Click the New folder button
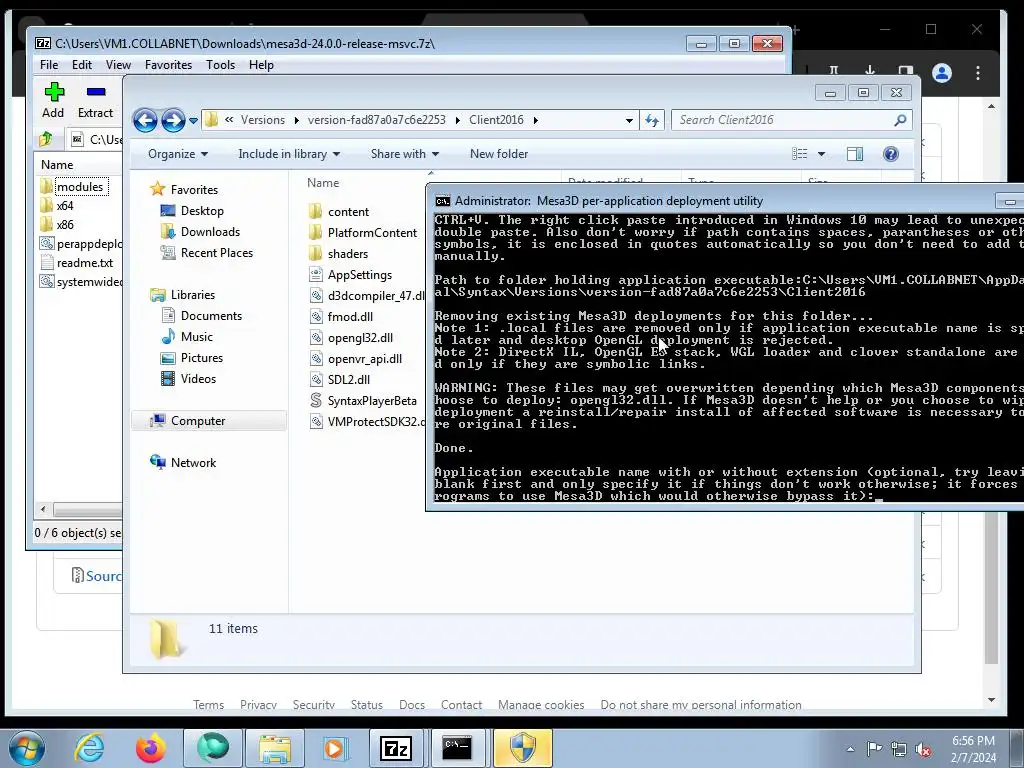The height and width of the screenshot is (768, 1024). pyautogui.click(x=499, y=154)
